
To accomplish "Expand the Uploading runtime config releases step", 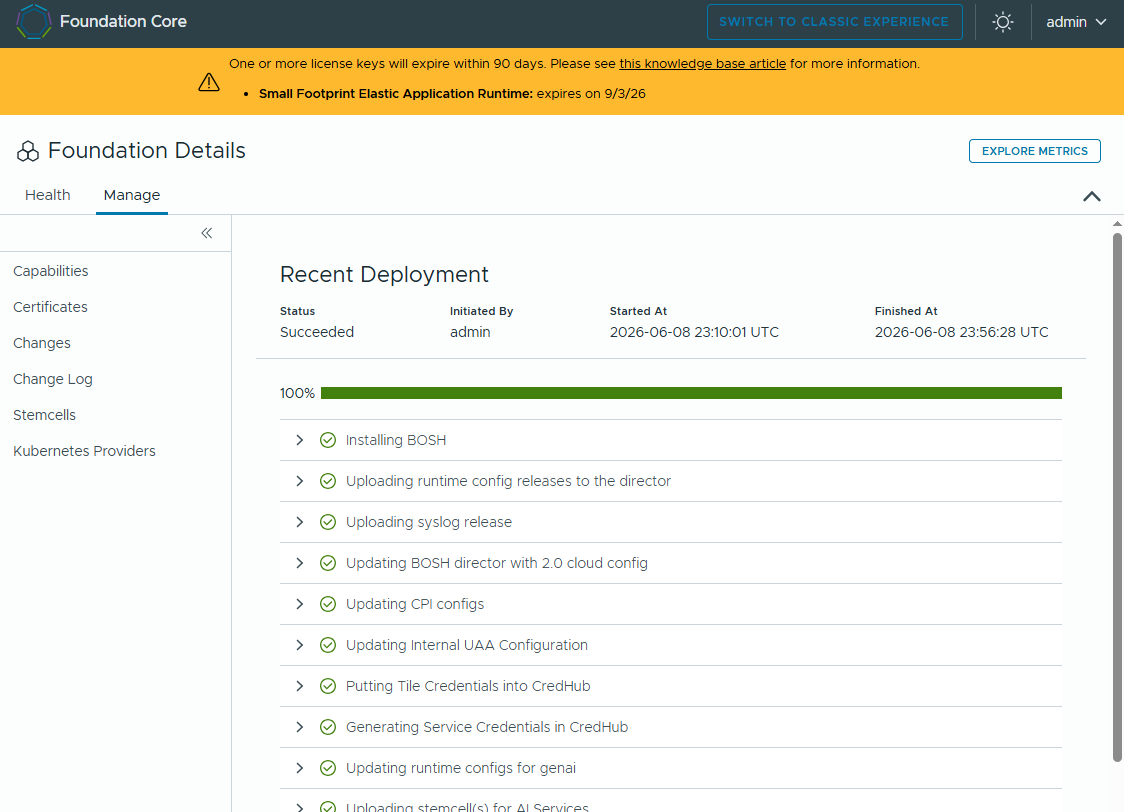I will click(x=300, y=481).
